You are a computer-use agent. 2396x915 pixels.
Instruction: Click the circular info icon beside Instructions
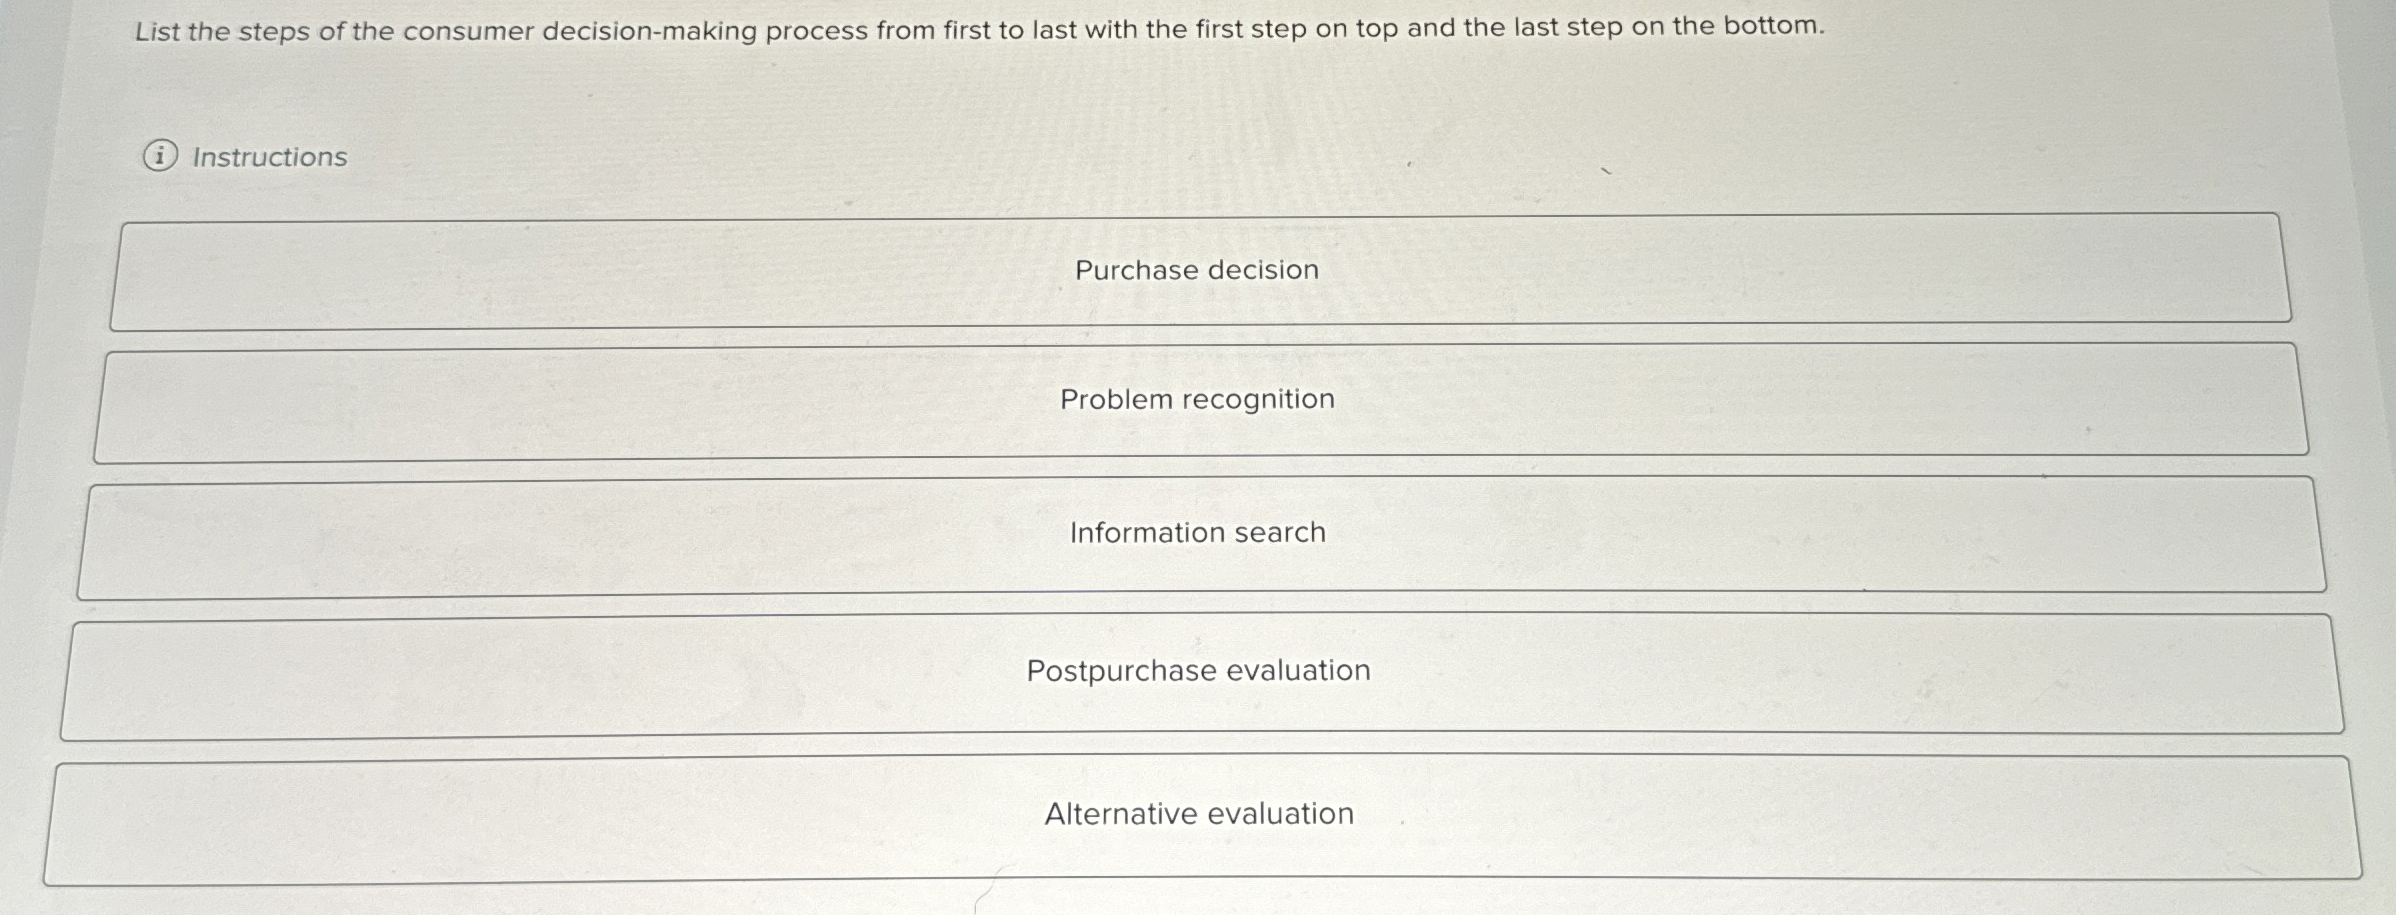[162, 157]
